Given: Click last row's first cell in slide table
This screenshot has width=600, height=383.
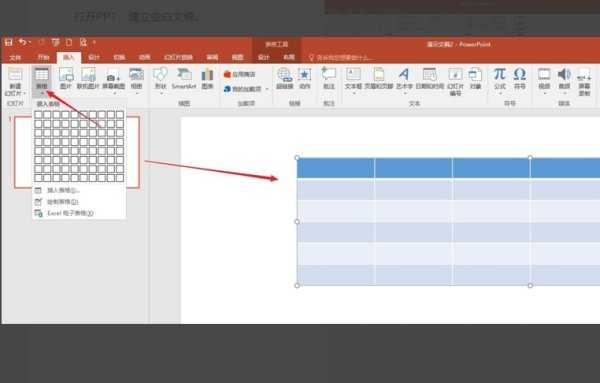Looking at the screenshot, I should [x=336, y=275].
